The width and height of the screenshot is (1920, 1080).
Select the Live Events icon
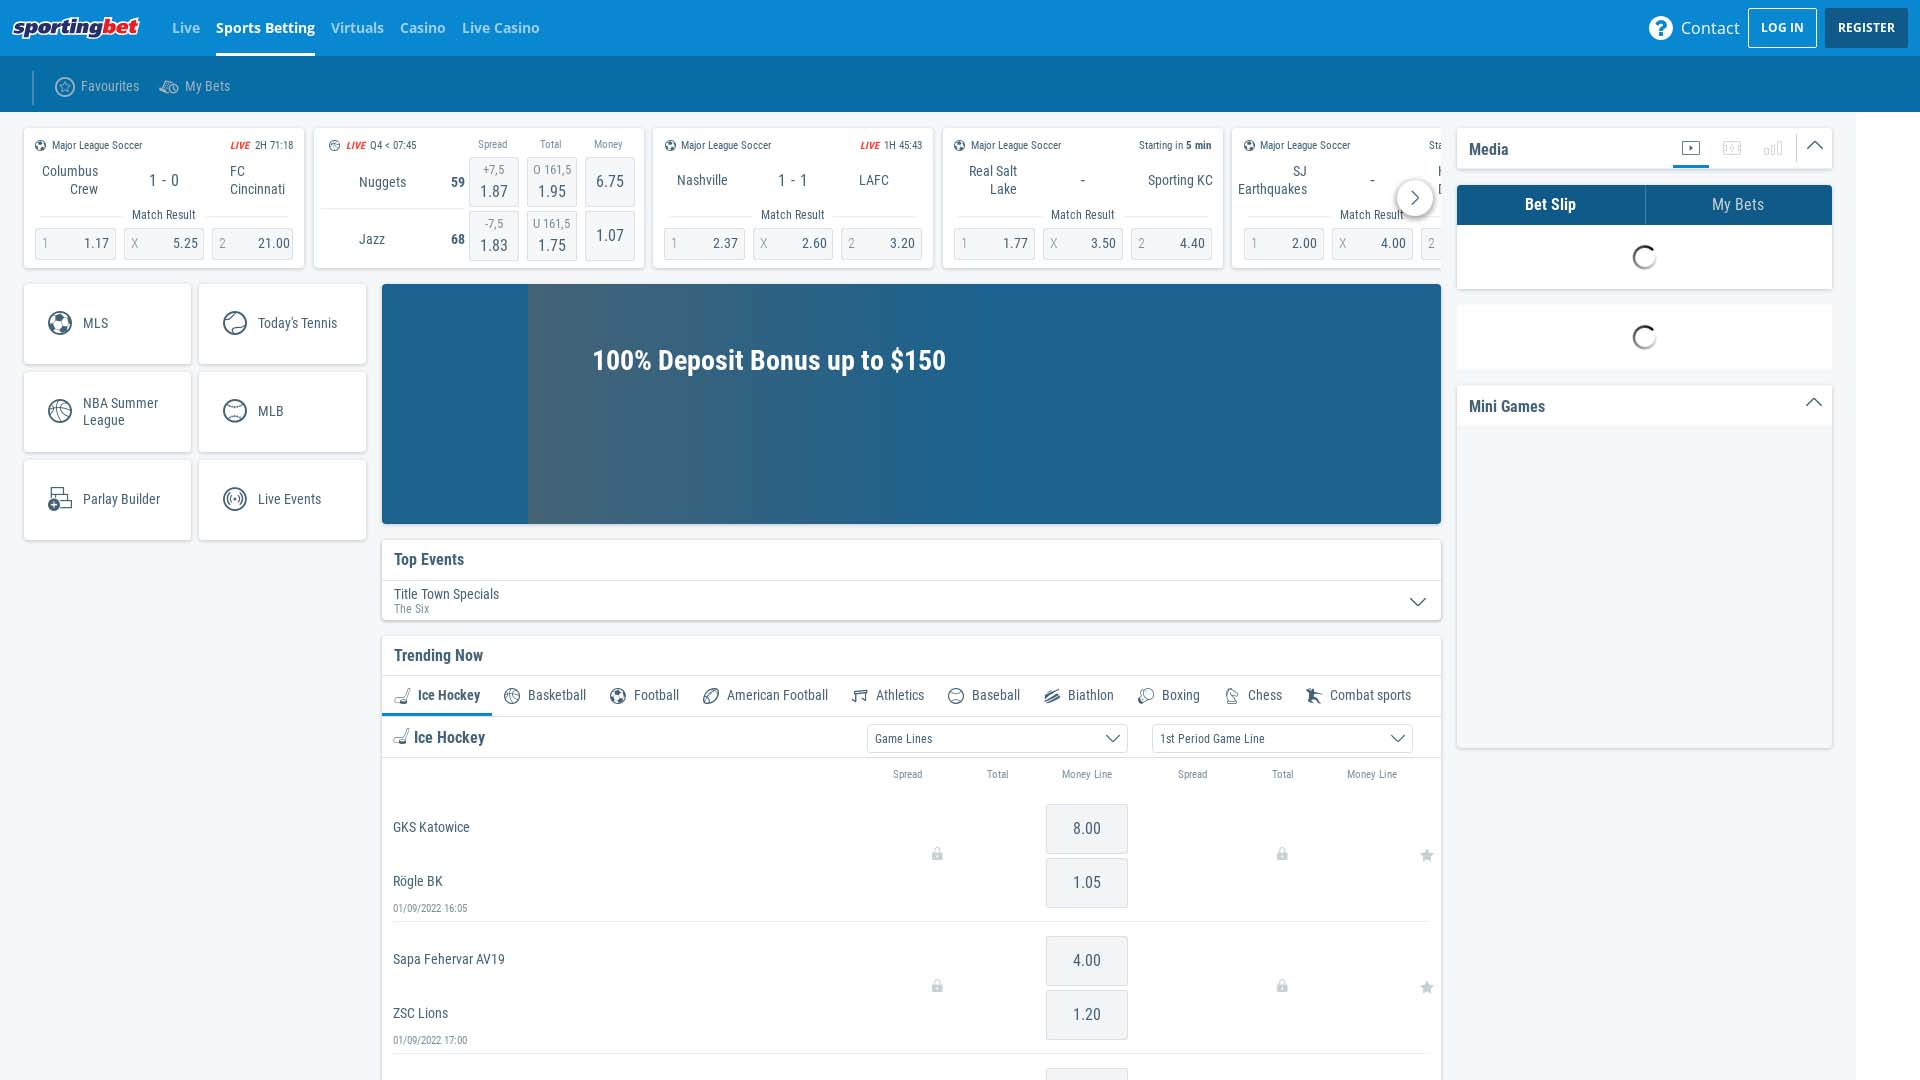tap(235, 499)
